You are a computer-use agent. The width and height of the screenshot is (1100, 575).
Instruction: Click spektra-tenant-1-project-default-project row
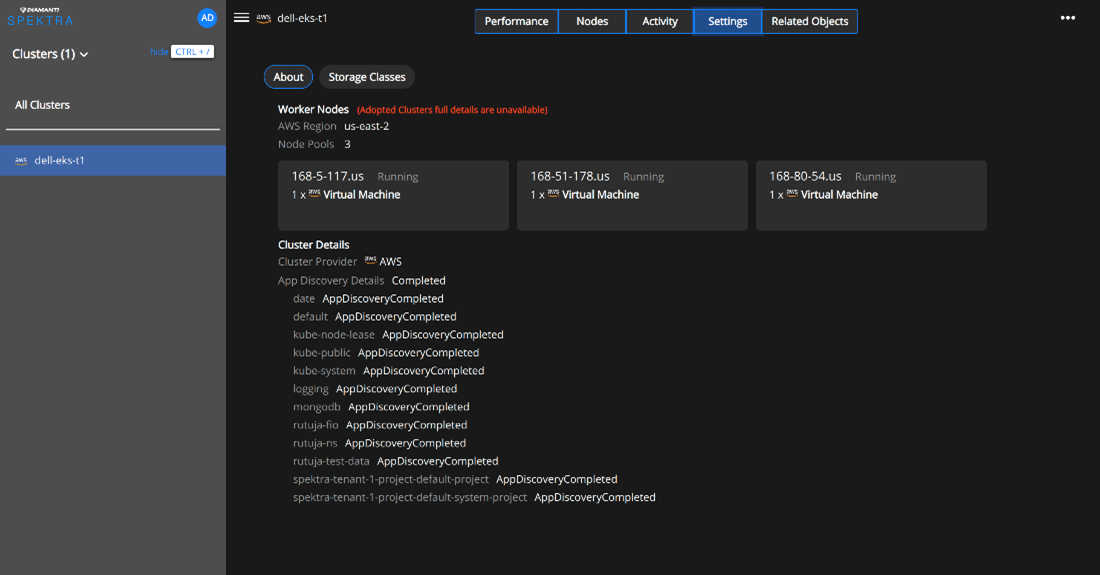[455, 480]
